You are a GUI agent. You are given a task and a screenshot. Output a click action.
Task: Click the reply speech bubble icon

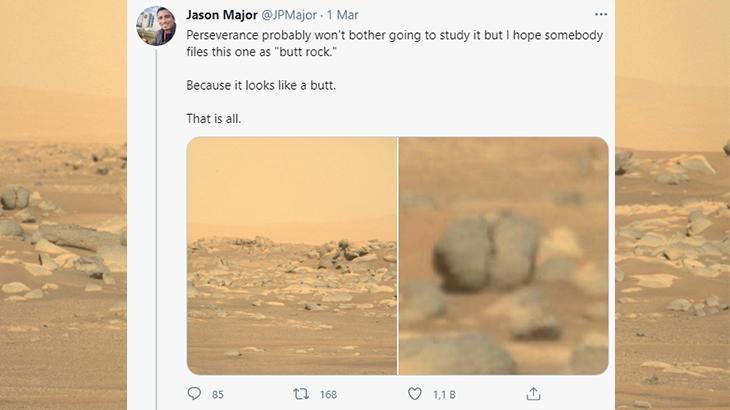[194, 394]
